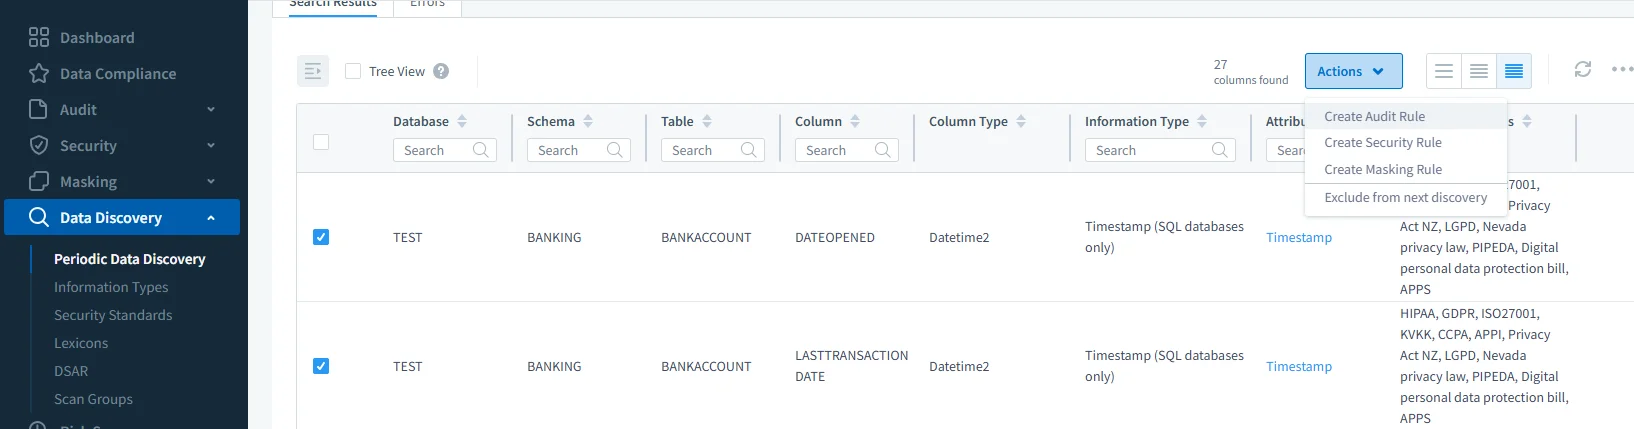This screenshot has width=1634, height=429.
Task: Sort by the Database column
Action: 462,121
